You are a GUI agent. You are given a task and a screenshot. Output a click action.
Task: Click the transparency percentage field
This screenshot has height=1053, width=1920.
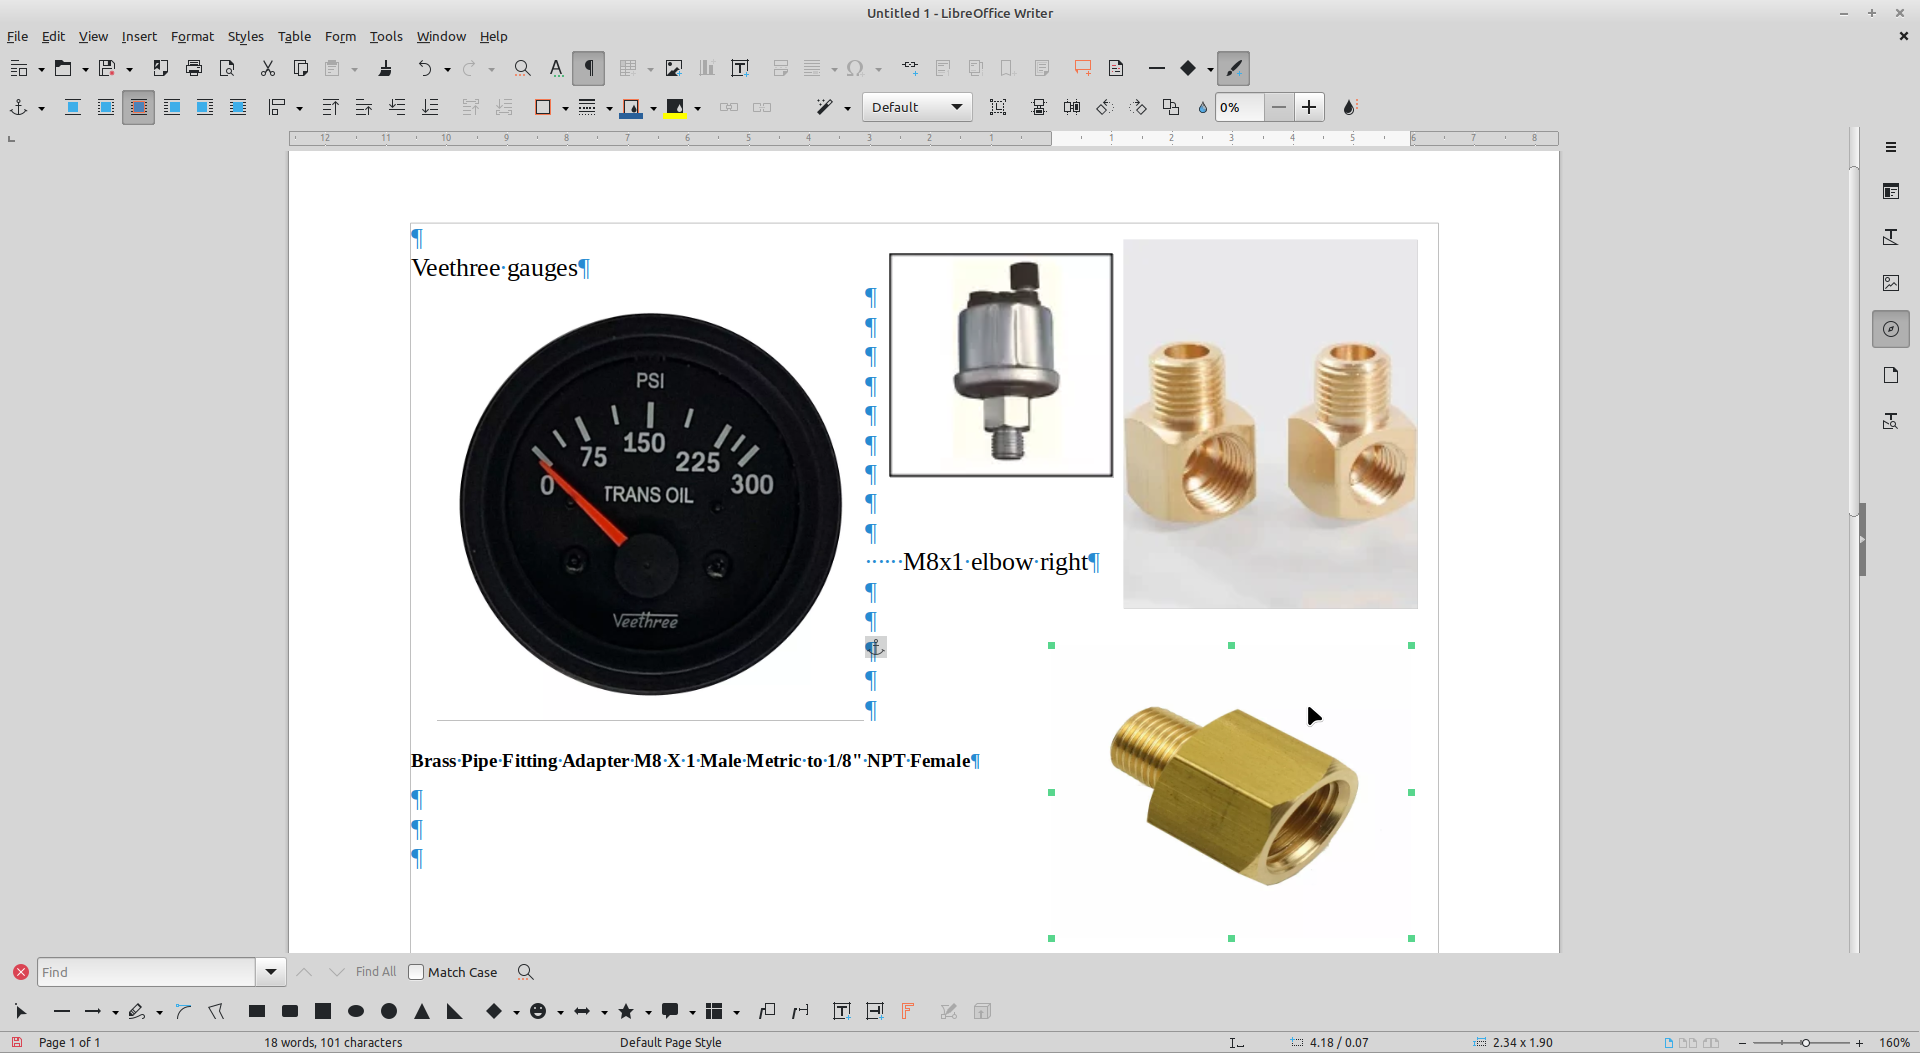click(x=1240, y=107)
